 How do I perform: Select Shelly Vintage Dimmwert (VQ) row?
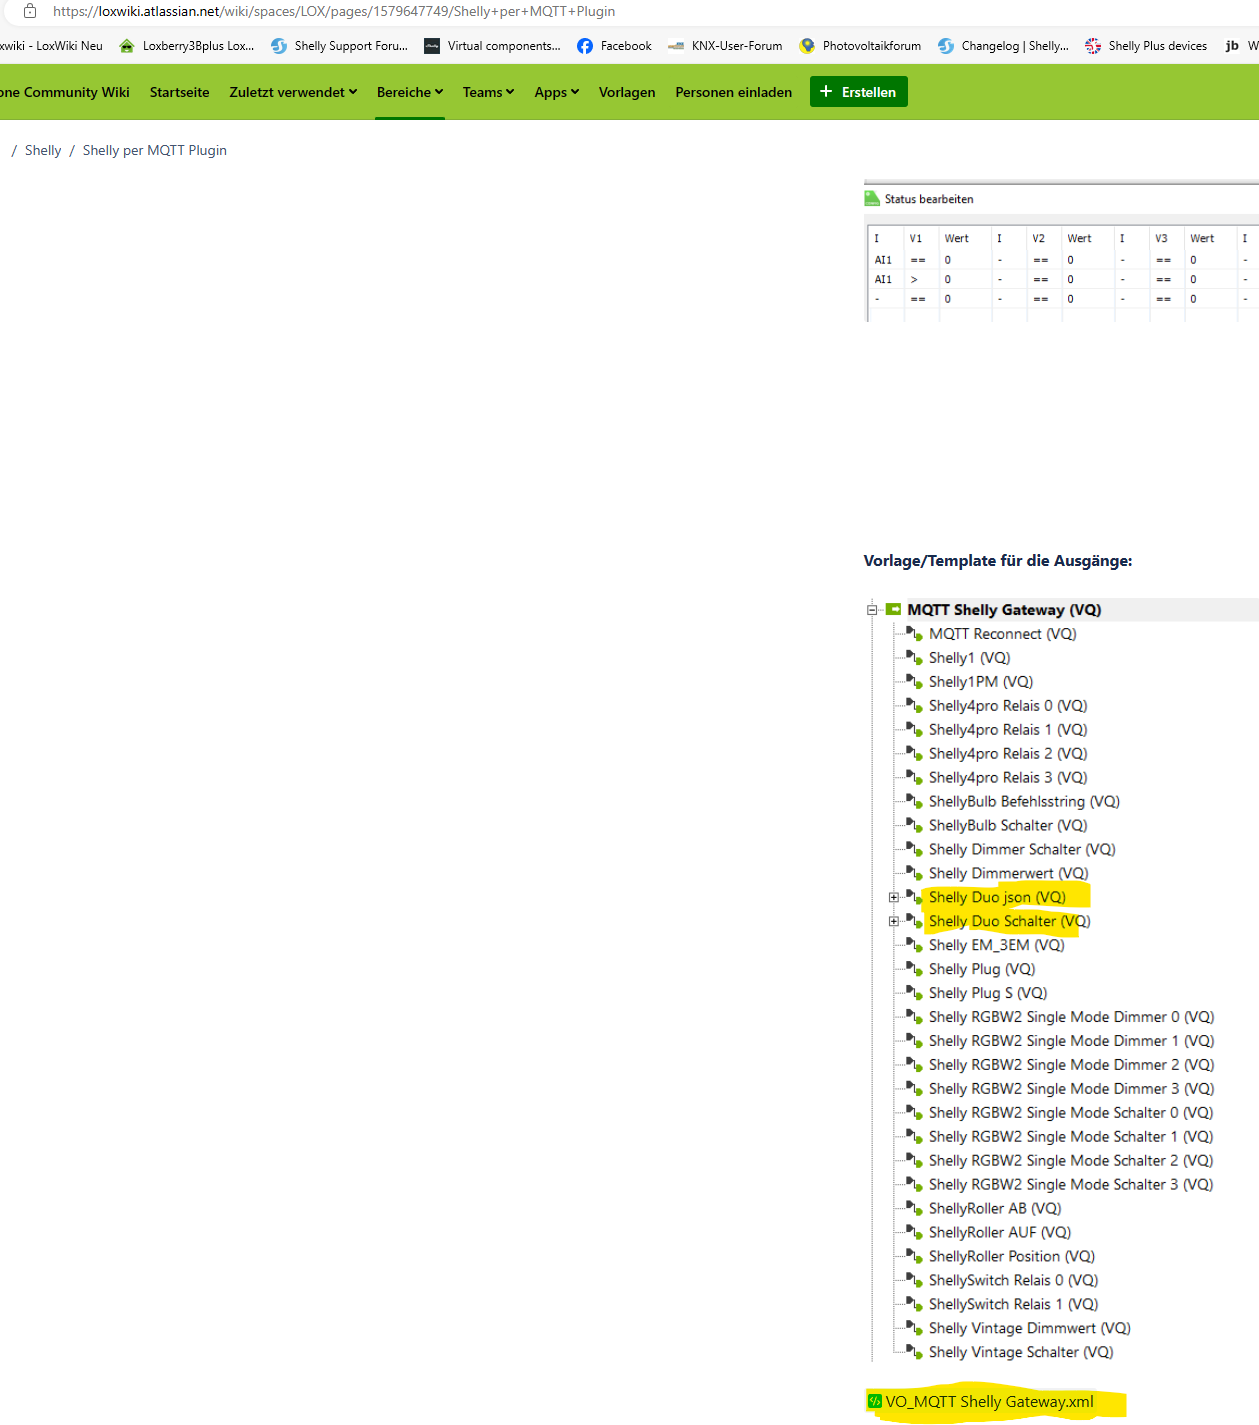point(1030,1329)
